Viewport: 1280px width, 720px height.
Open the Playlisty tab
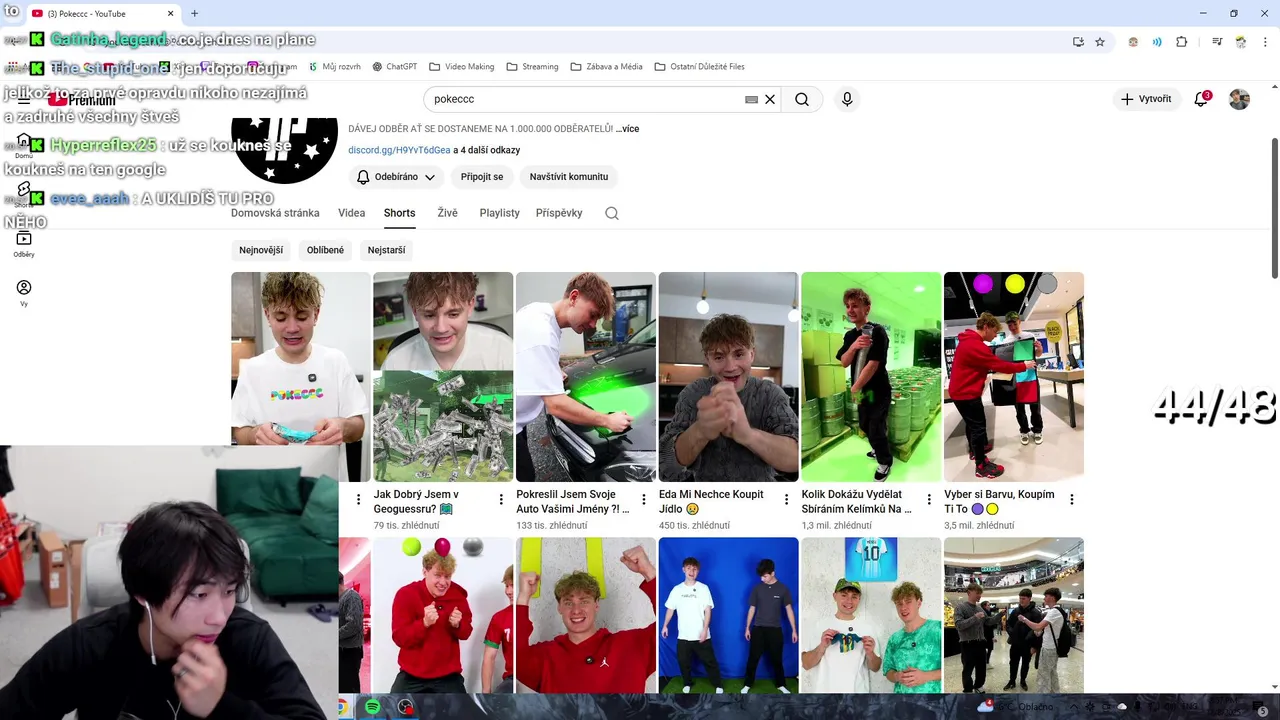[x=499, y=213]
